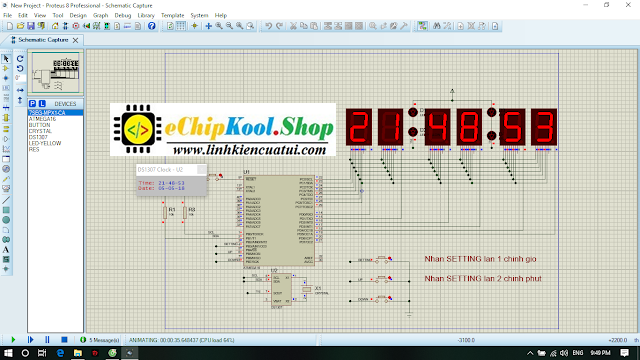Close the Schematic Capture tab
The height and width of the screenshot is (360, 640).
point(76,40)
